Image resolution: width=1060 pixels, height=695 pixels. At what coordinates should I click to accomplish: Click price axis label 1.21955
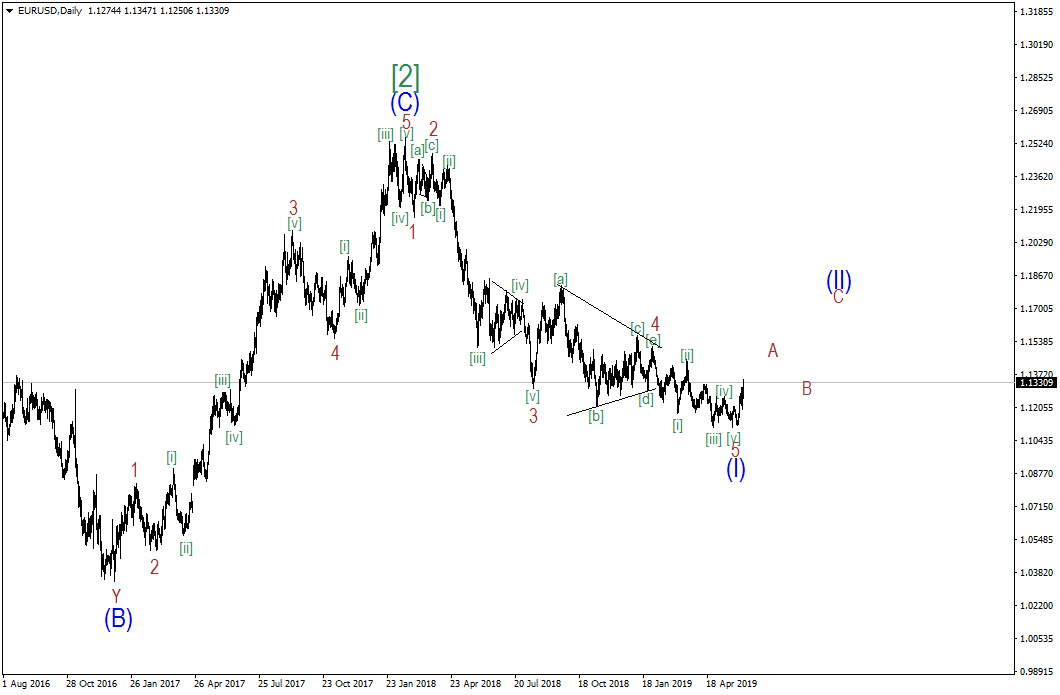pos(1036,210)
